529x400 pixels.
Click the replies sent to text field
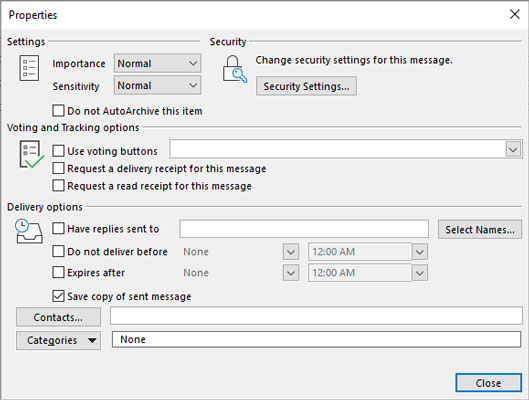click(304, 229)
